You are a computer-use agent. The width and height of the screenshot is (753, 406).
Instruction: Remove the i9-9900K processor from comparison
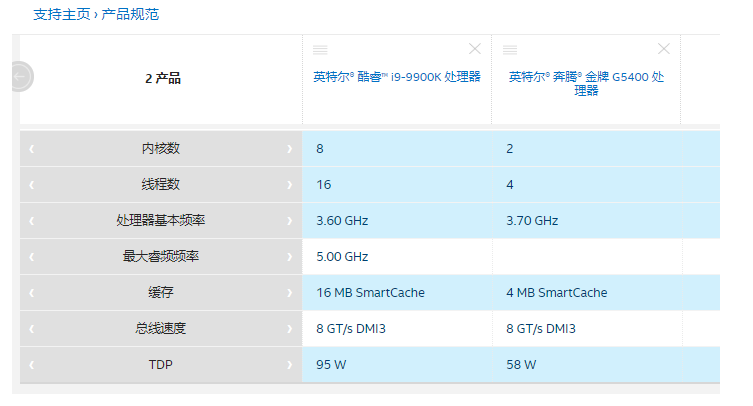coord(474,49)
